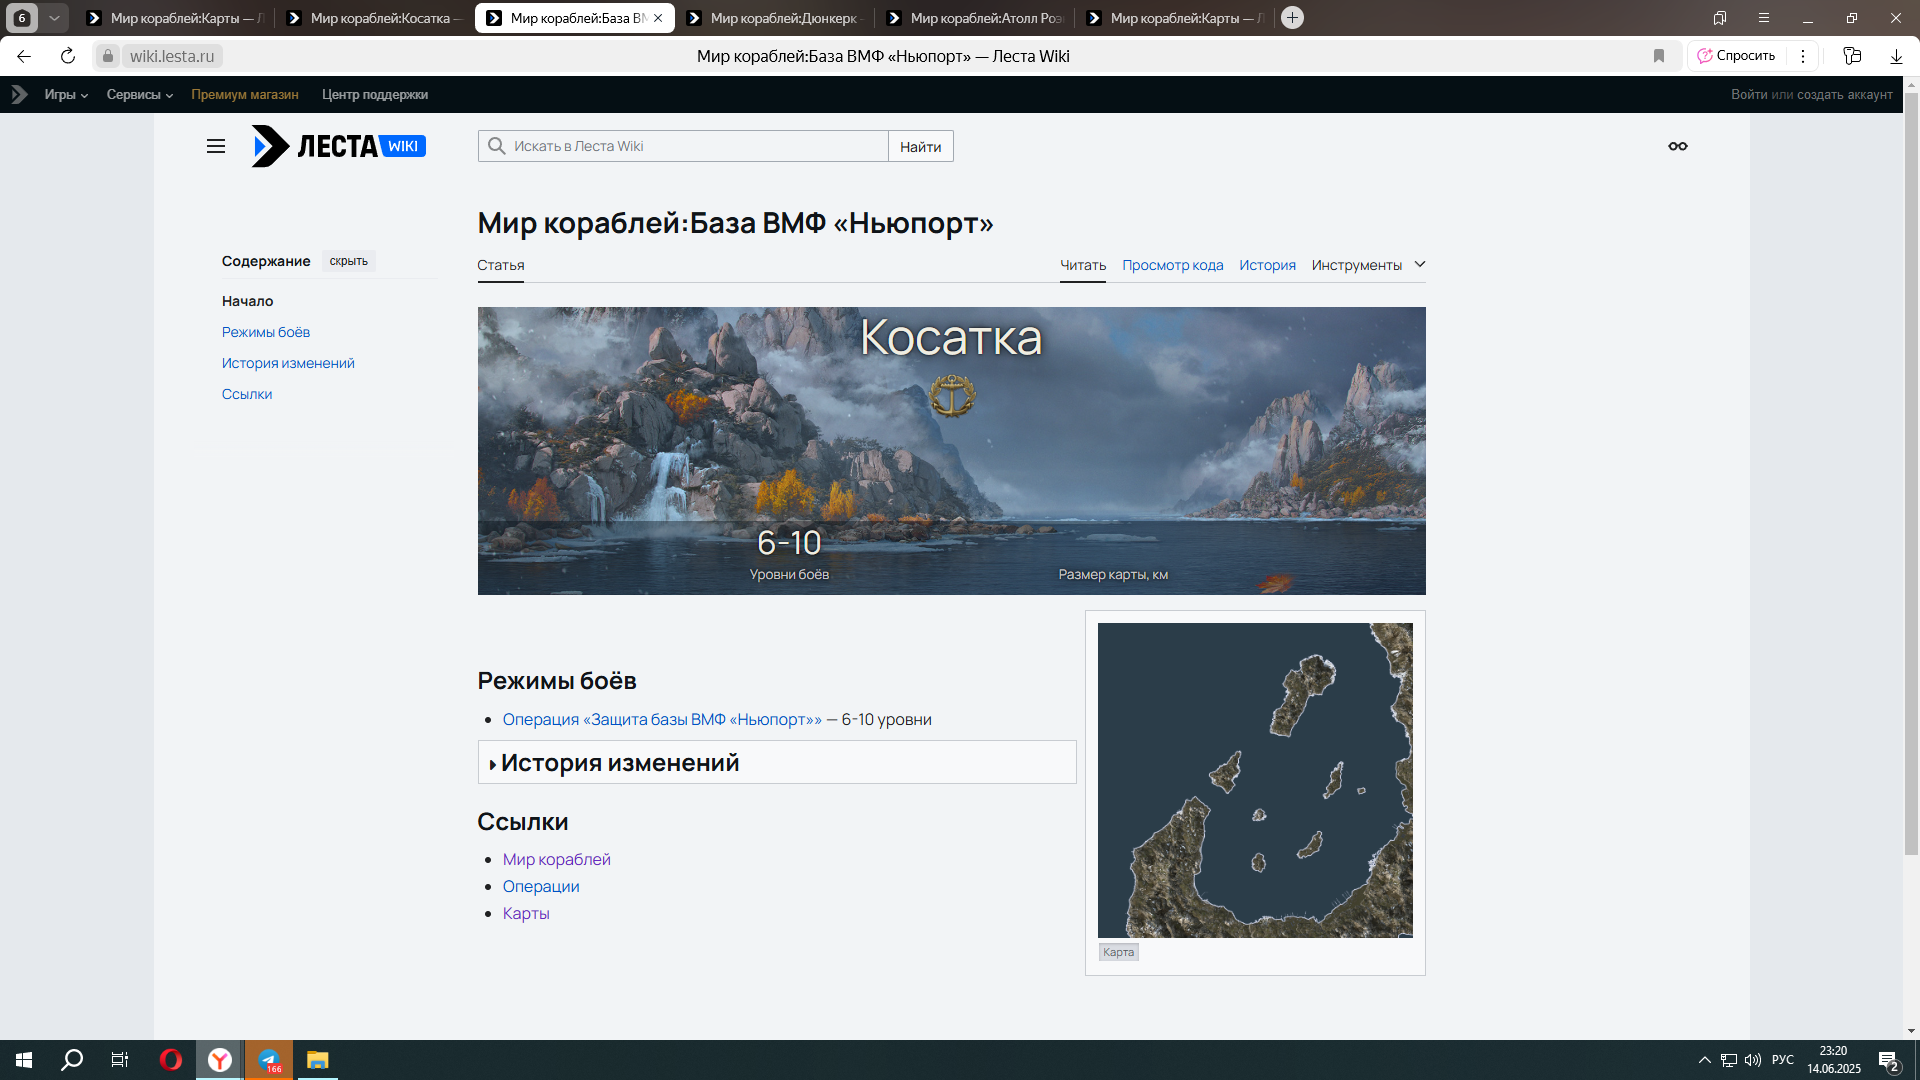Open Центр поддержки link
The width and height of the screenshot is (1920, 1080).
[x=375, y=95]
